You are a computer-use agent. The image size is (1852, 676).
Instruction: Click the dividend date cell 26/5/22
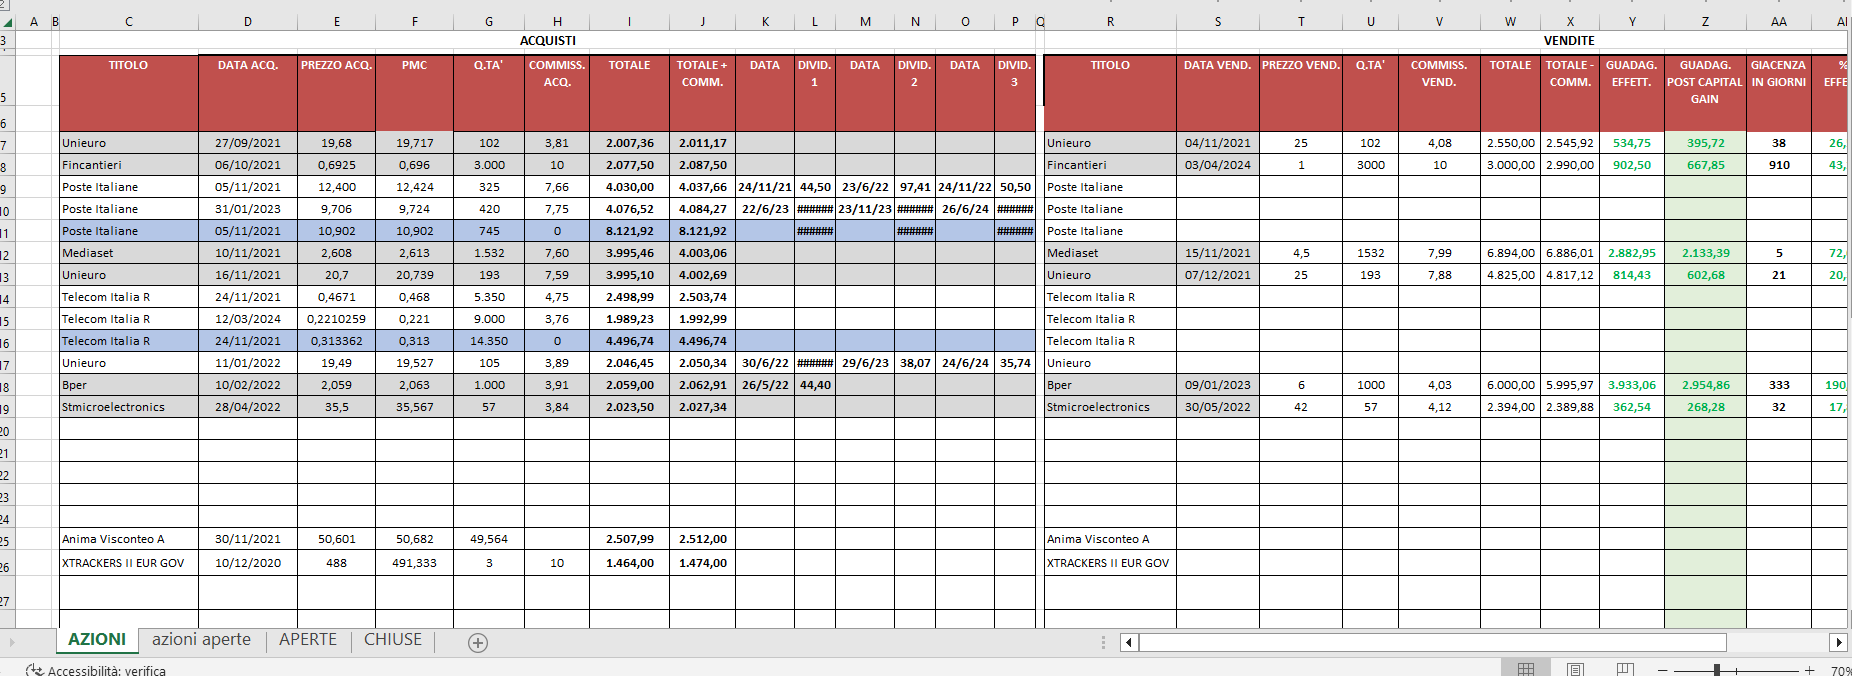point(765,385)
